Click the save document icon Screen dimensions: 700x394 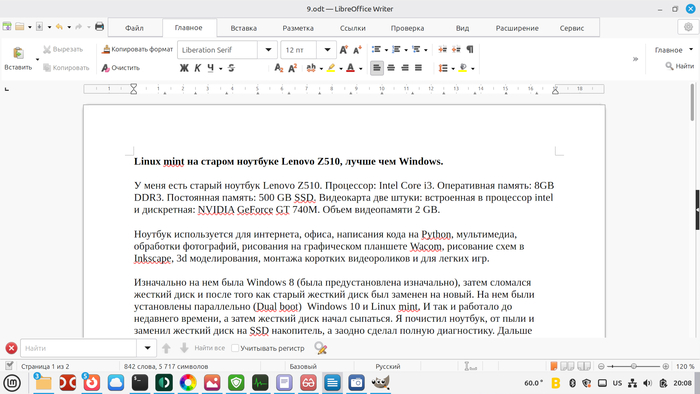39,27
